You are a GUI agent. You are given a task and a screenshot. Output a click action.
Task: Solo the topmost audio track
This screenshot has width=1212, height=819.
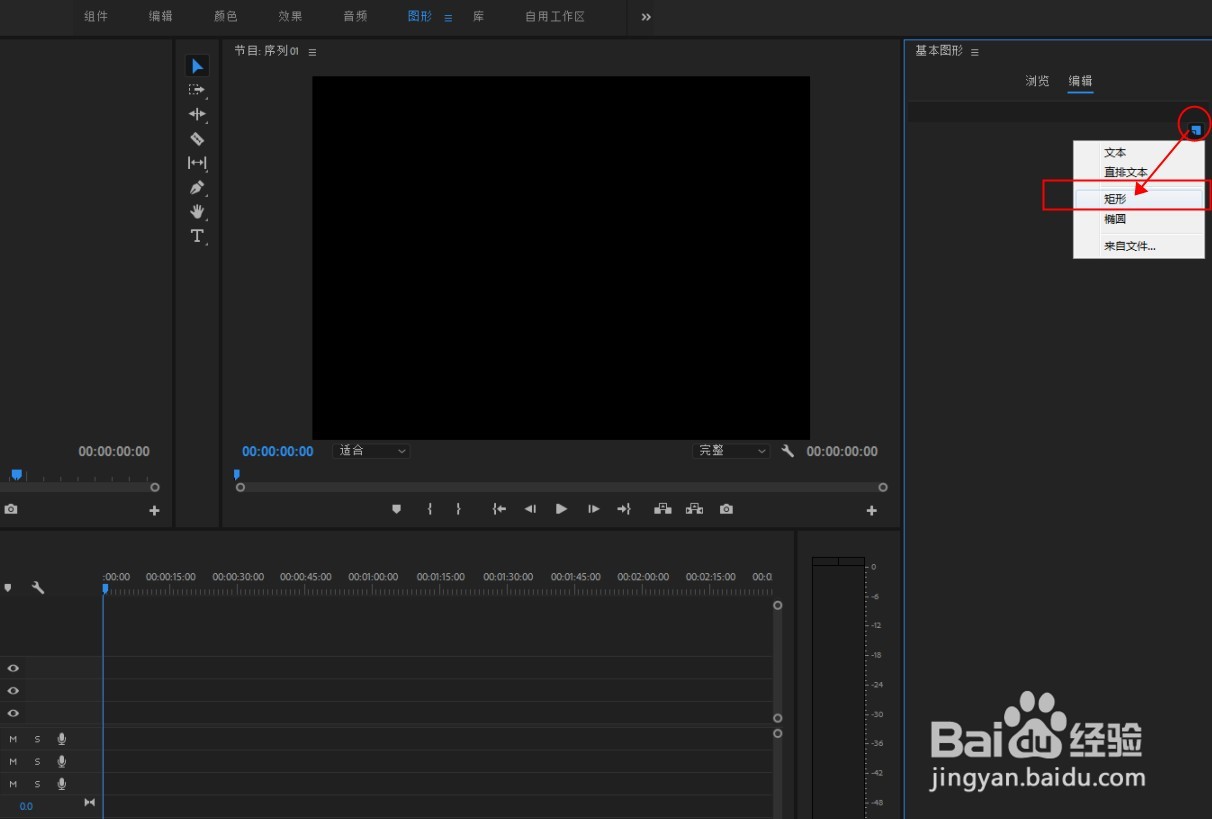[x=37, y=739]
